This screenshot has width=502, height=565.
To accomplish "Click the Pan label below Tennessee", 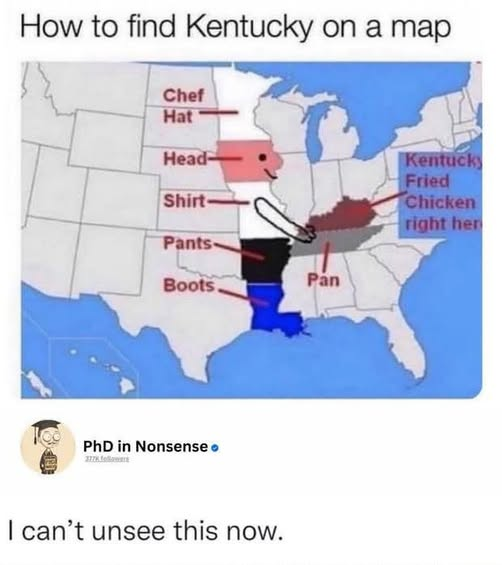I will tap(323, 280).
